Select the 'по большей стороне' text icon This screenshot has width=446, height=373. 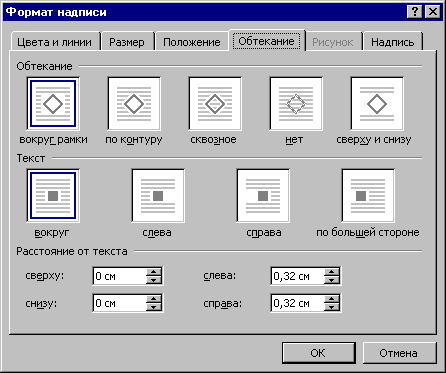click(368, 196)
